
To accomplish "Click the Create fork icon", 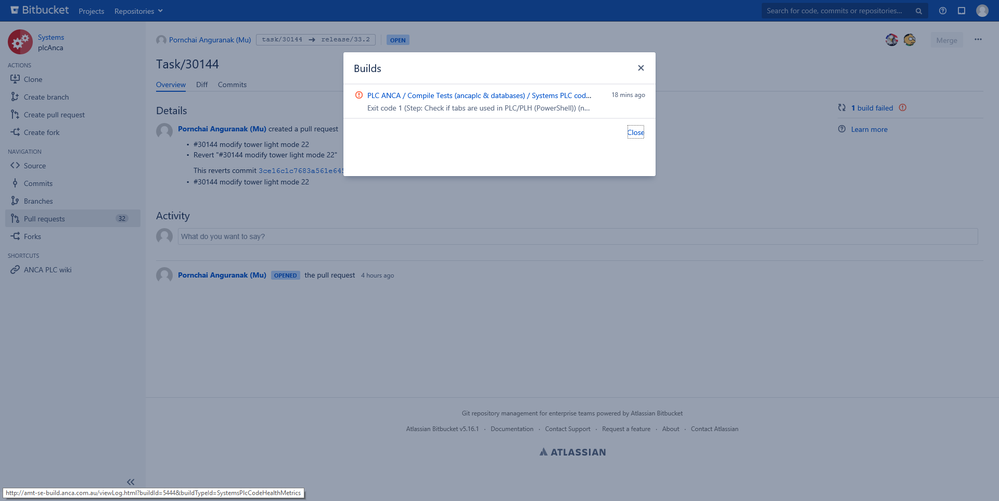I will coord(15,132).
